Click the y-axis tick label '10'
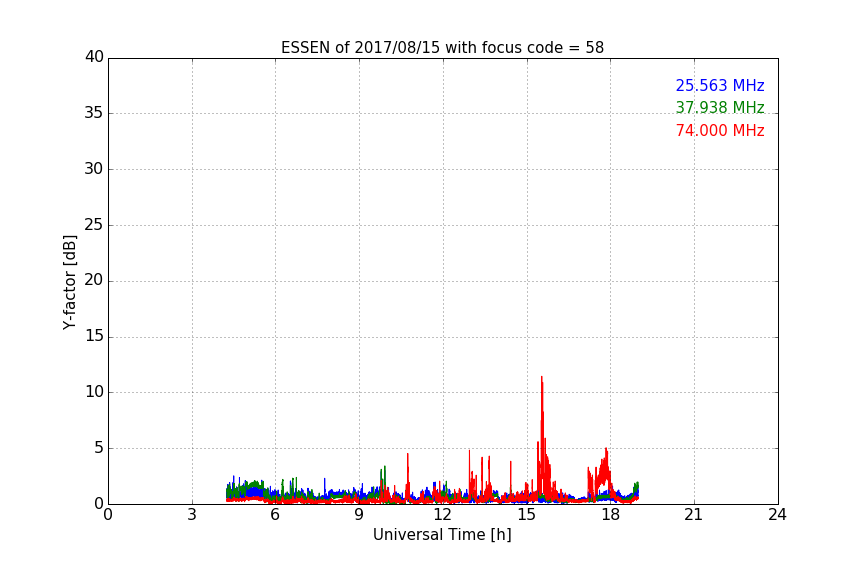864x576 pixels. pyautogui.click(x=94, y=392)
